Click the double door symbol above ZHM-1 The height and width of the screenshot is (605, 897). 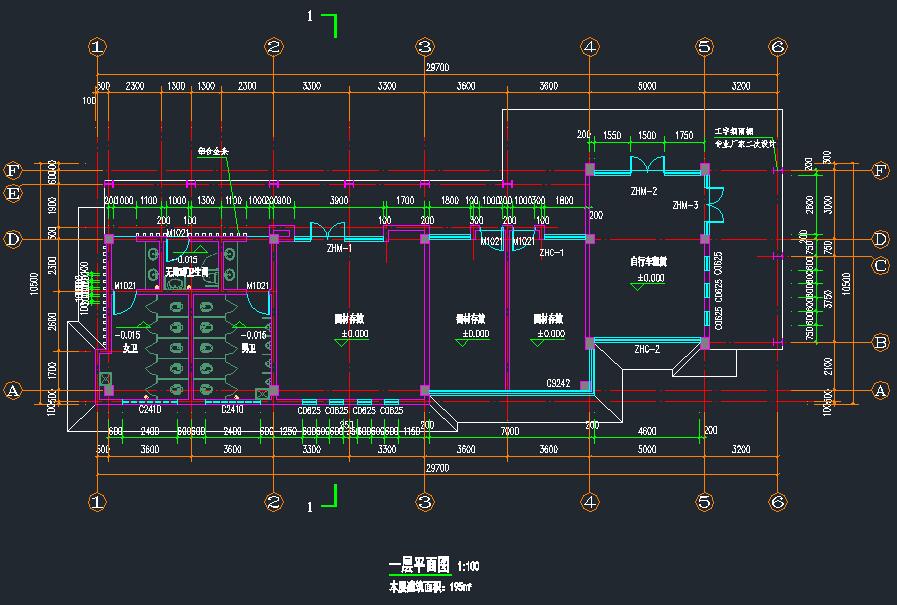(x=328, y=231)
